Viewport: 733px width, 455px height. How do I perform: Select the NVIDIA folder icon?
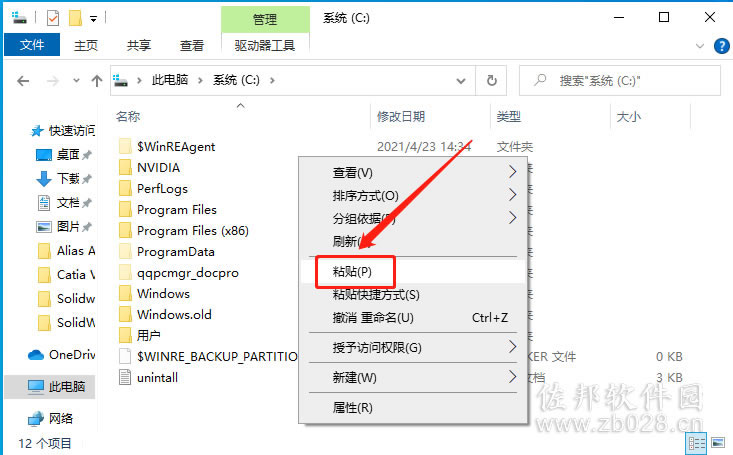125,167
